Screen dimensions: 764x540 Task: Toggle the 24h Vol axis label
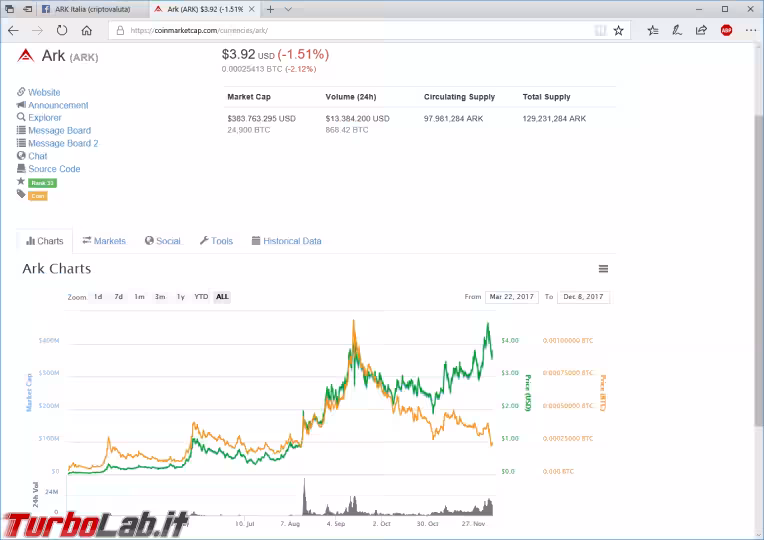pos(36,494)
